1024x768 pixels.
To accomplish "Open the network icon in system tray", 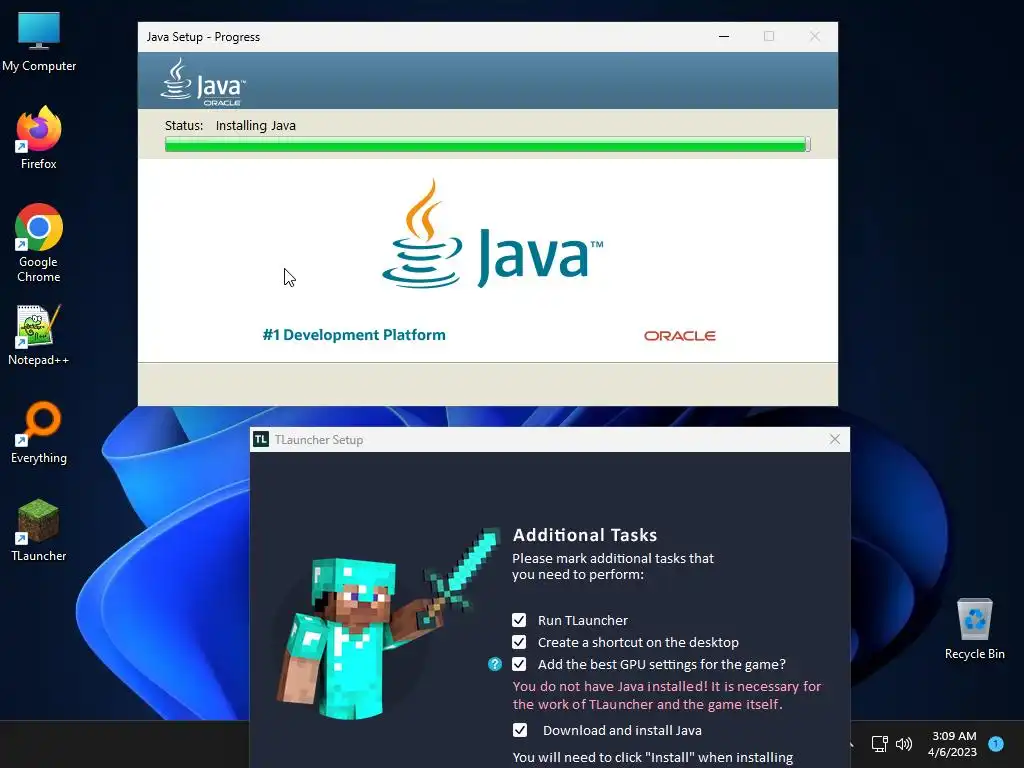I will (880, 743).
